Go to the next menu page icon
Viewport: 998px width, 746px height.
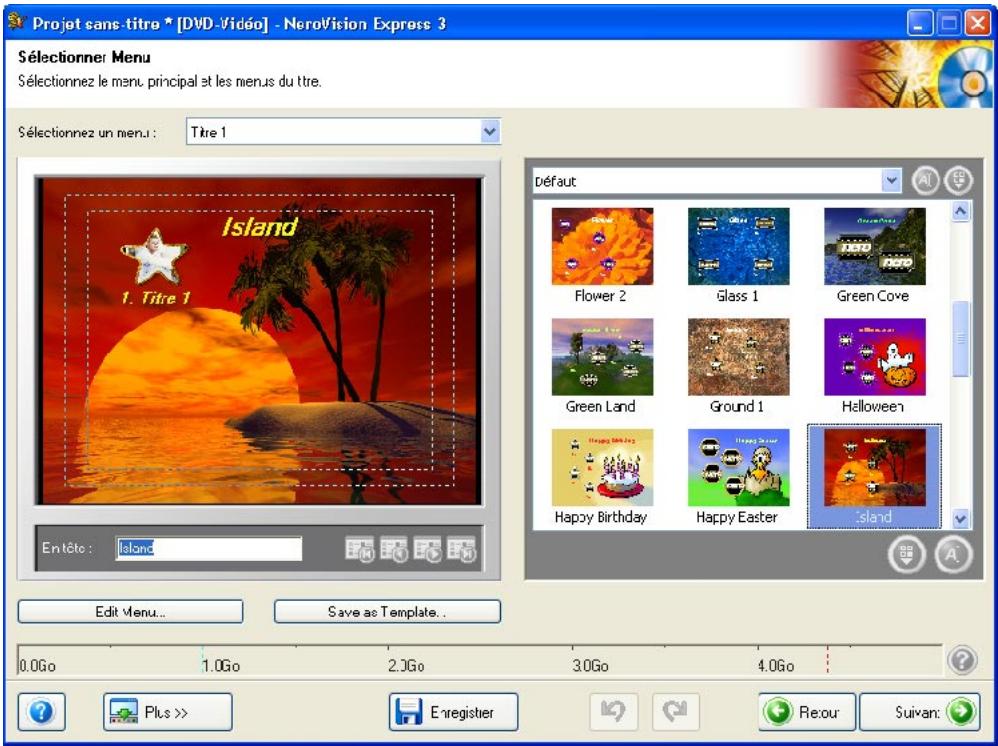426,550
